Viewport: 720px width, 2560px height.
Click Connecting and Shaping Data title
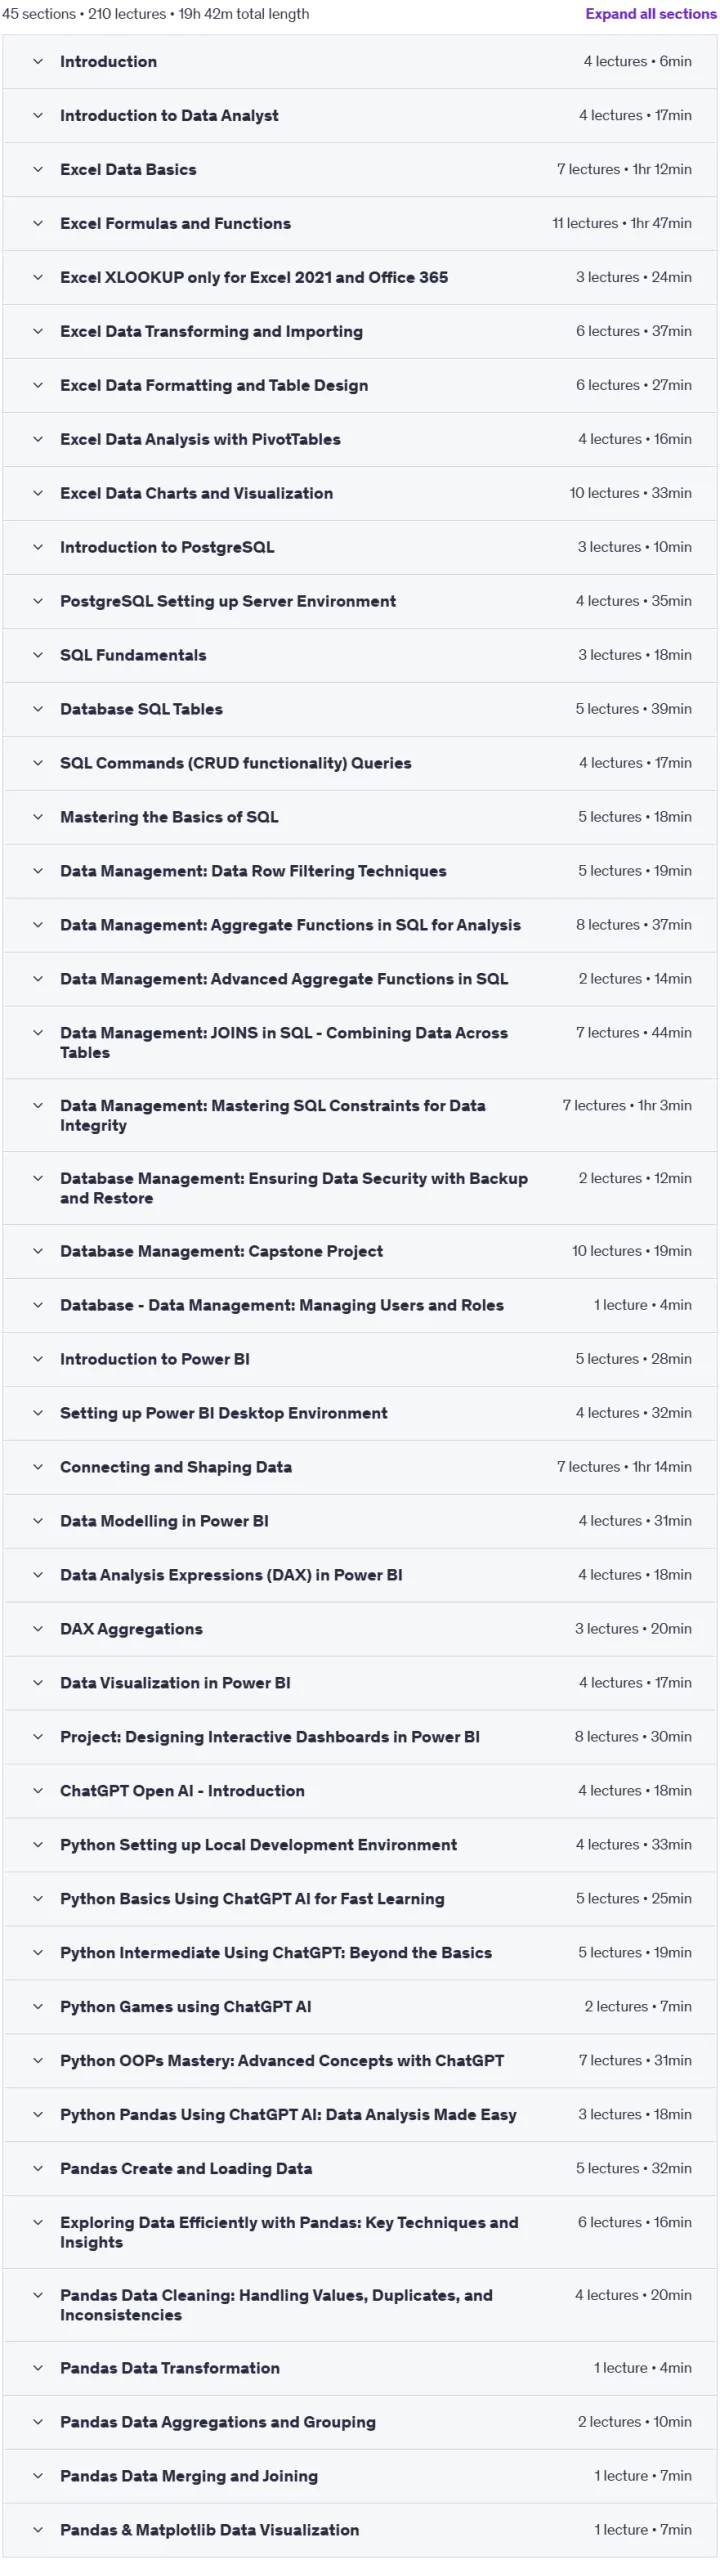coord(176,1467)
